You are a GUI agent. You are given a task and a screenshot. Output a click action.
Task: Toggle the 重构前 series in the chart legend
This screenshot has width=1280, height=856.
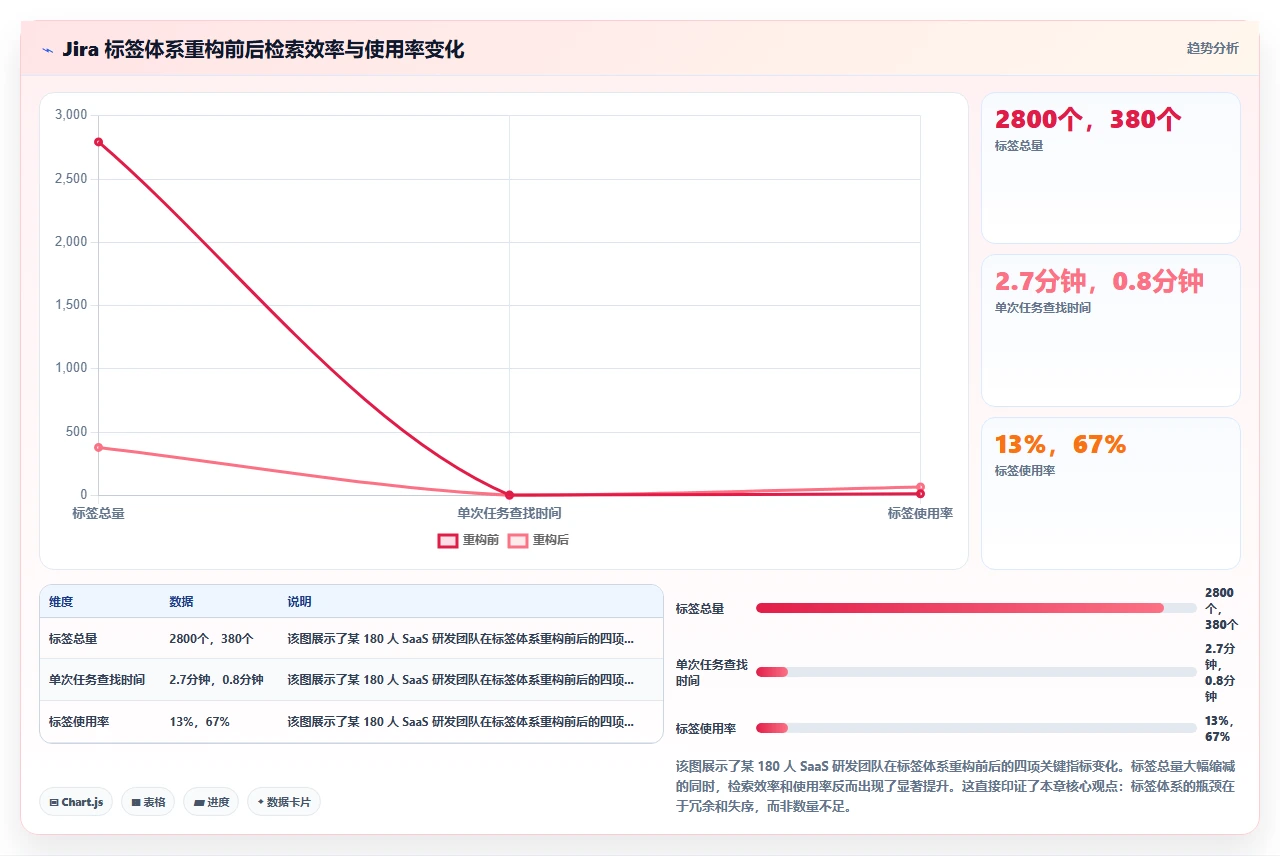[x=469, y=540]
